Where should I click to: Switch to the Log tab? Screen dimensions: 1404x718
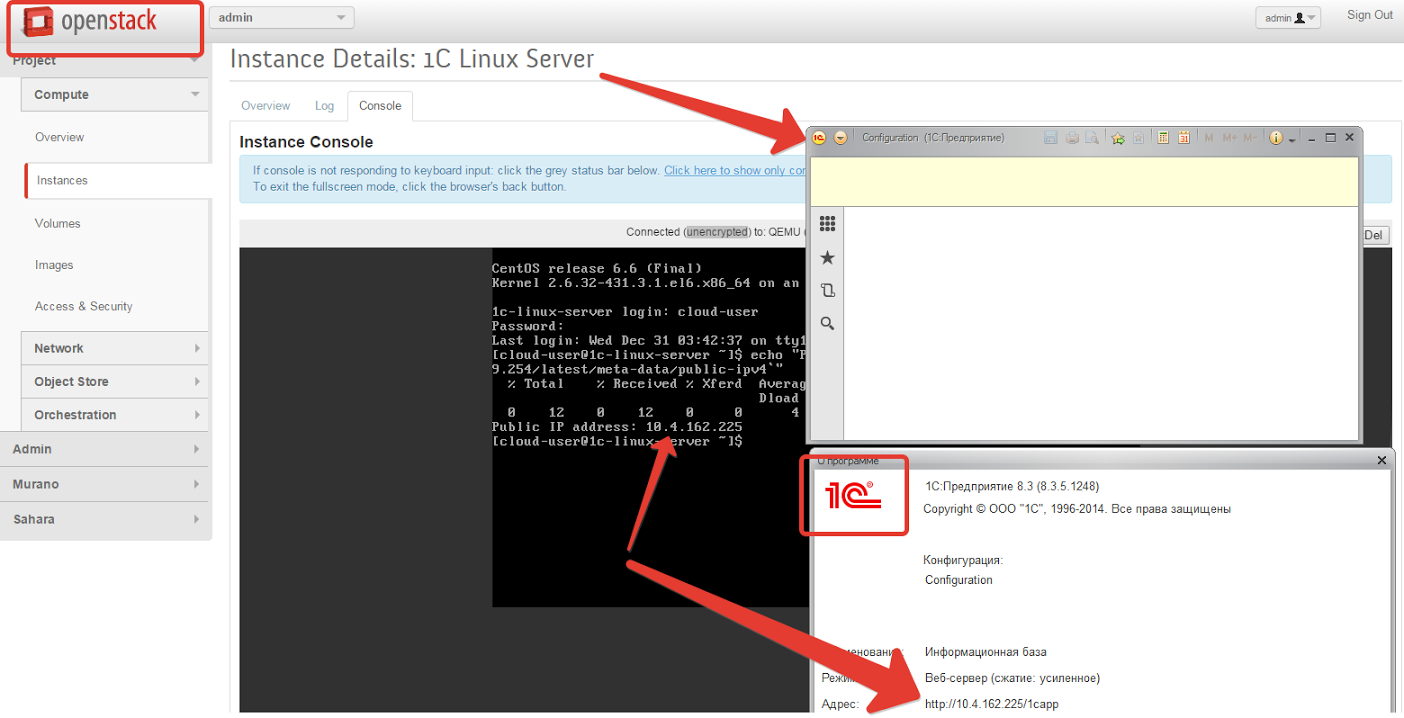[x=324, y=106]
